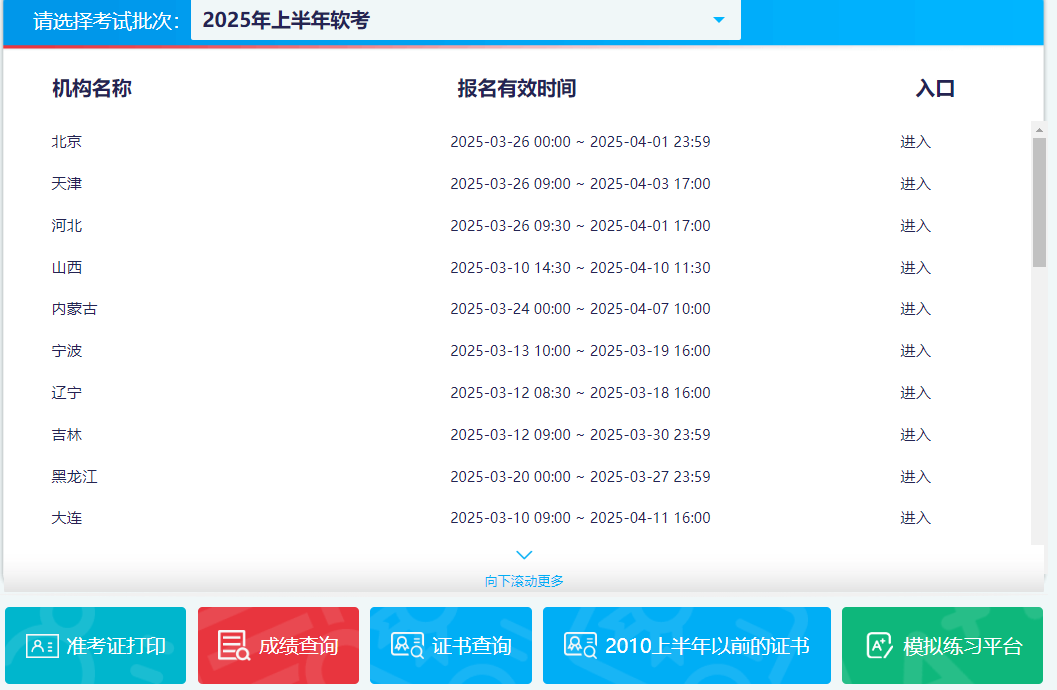Click the 模拟练习平台 A+ paper icon

pos(879,646)
